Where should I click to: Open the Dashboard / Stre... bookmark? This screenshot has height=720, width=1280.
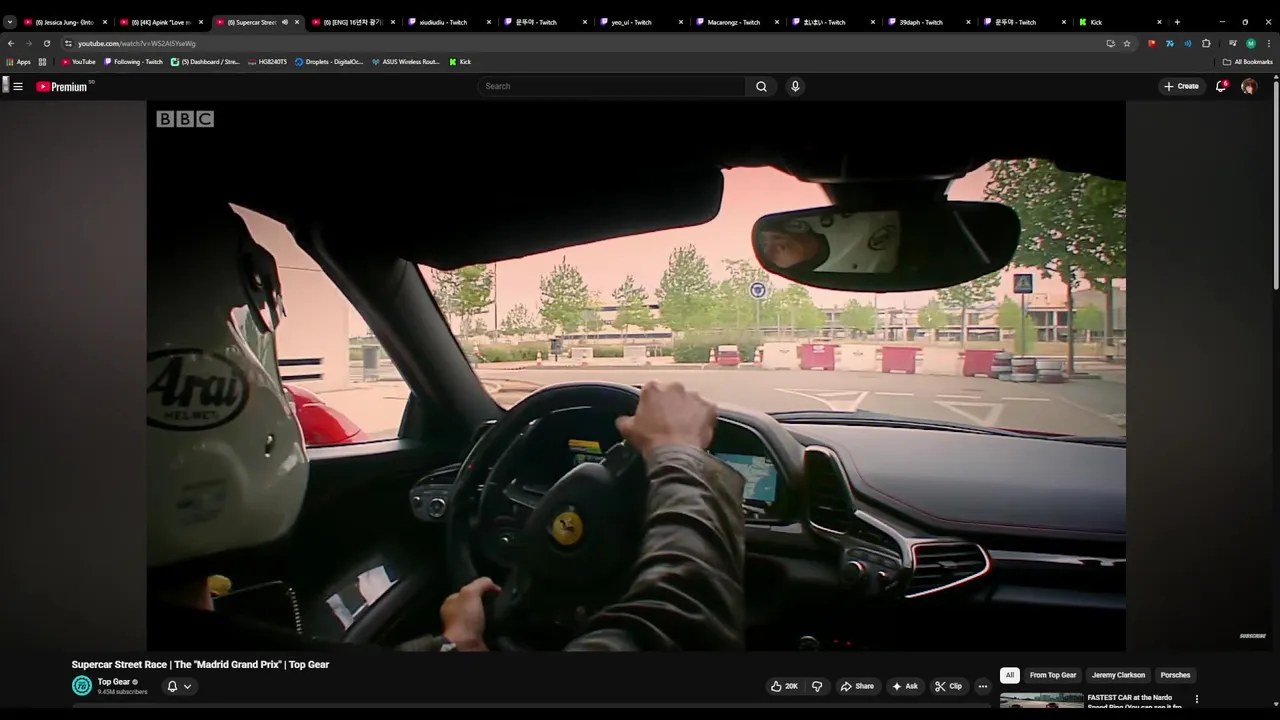205,62
